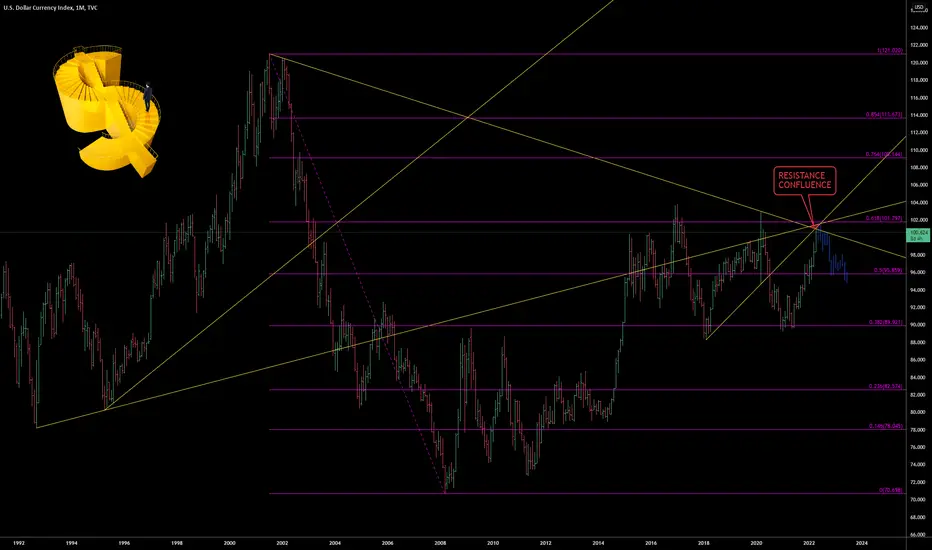Click the 2002 label on the time axis

282,543
